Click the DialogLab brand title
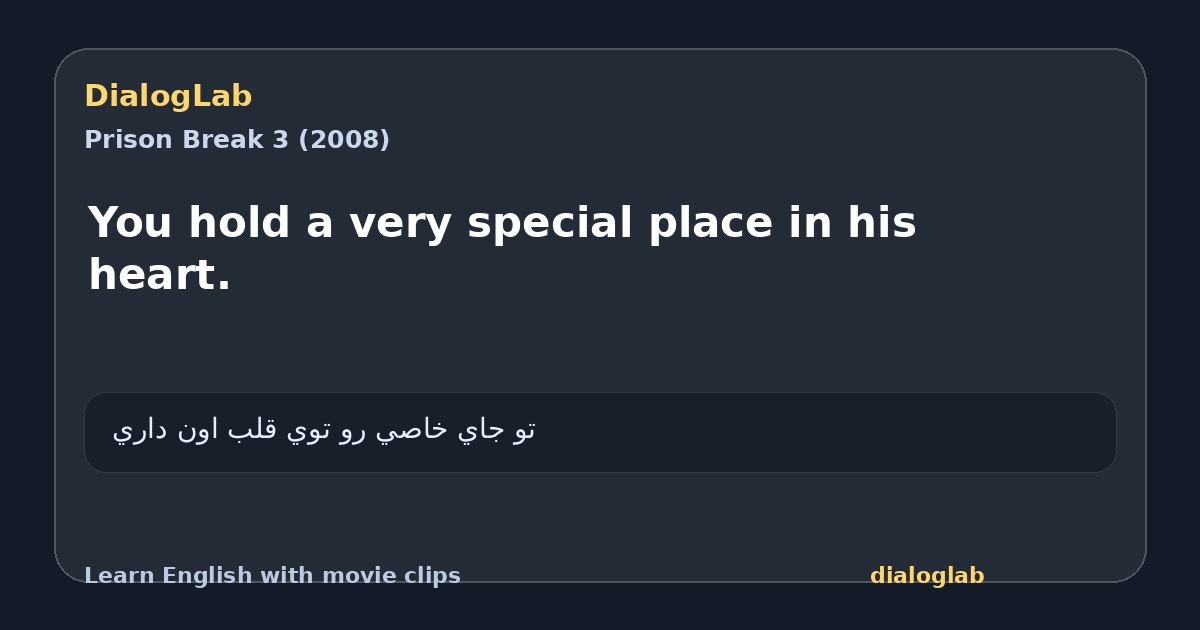 click(x=168, y=96)
